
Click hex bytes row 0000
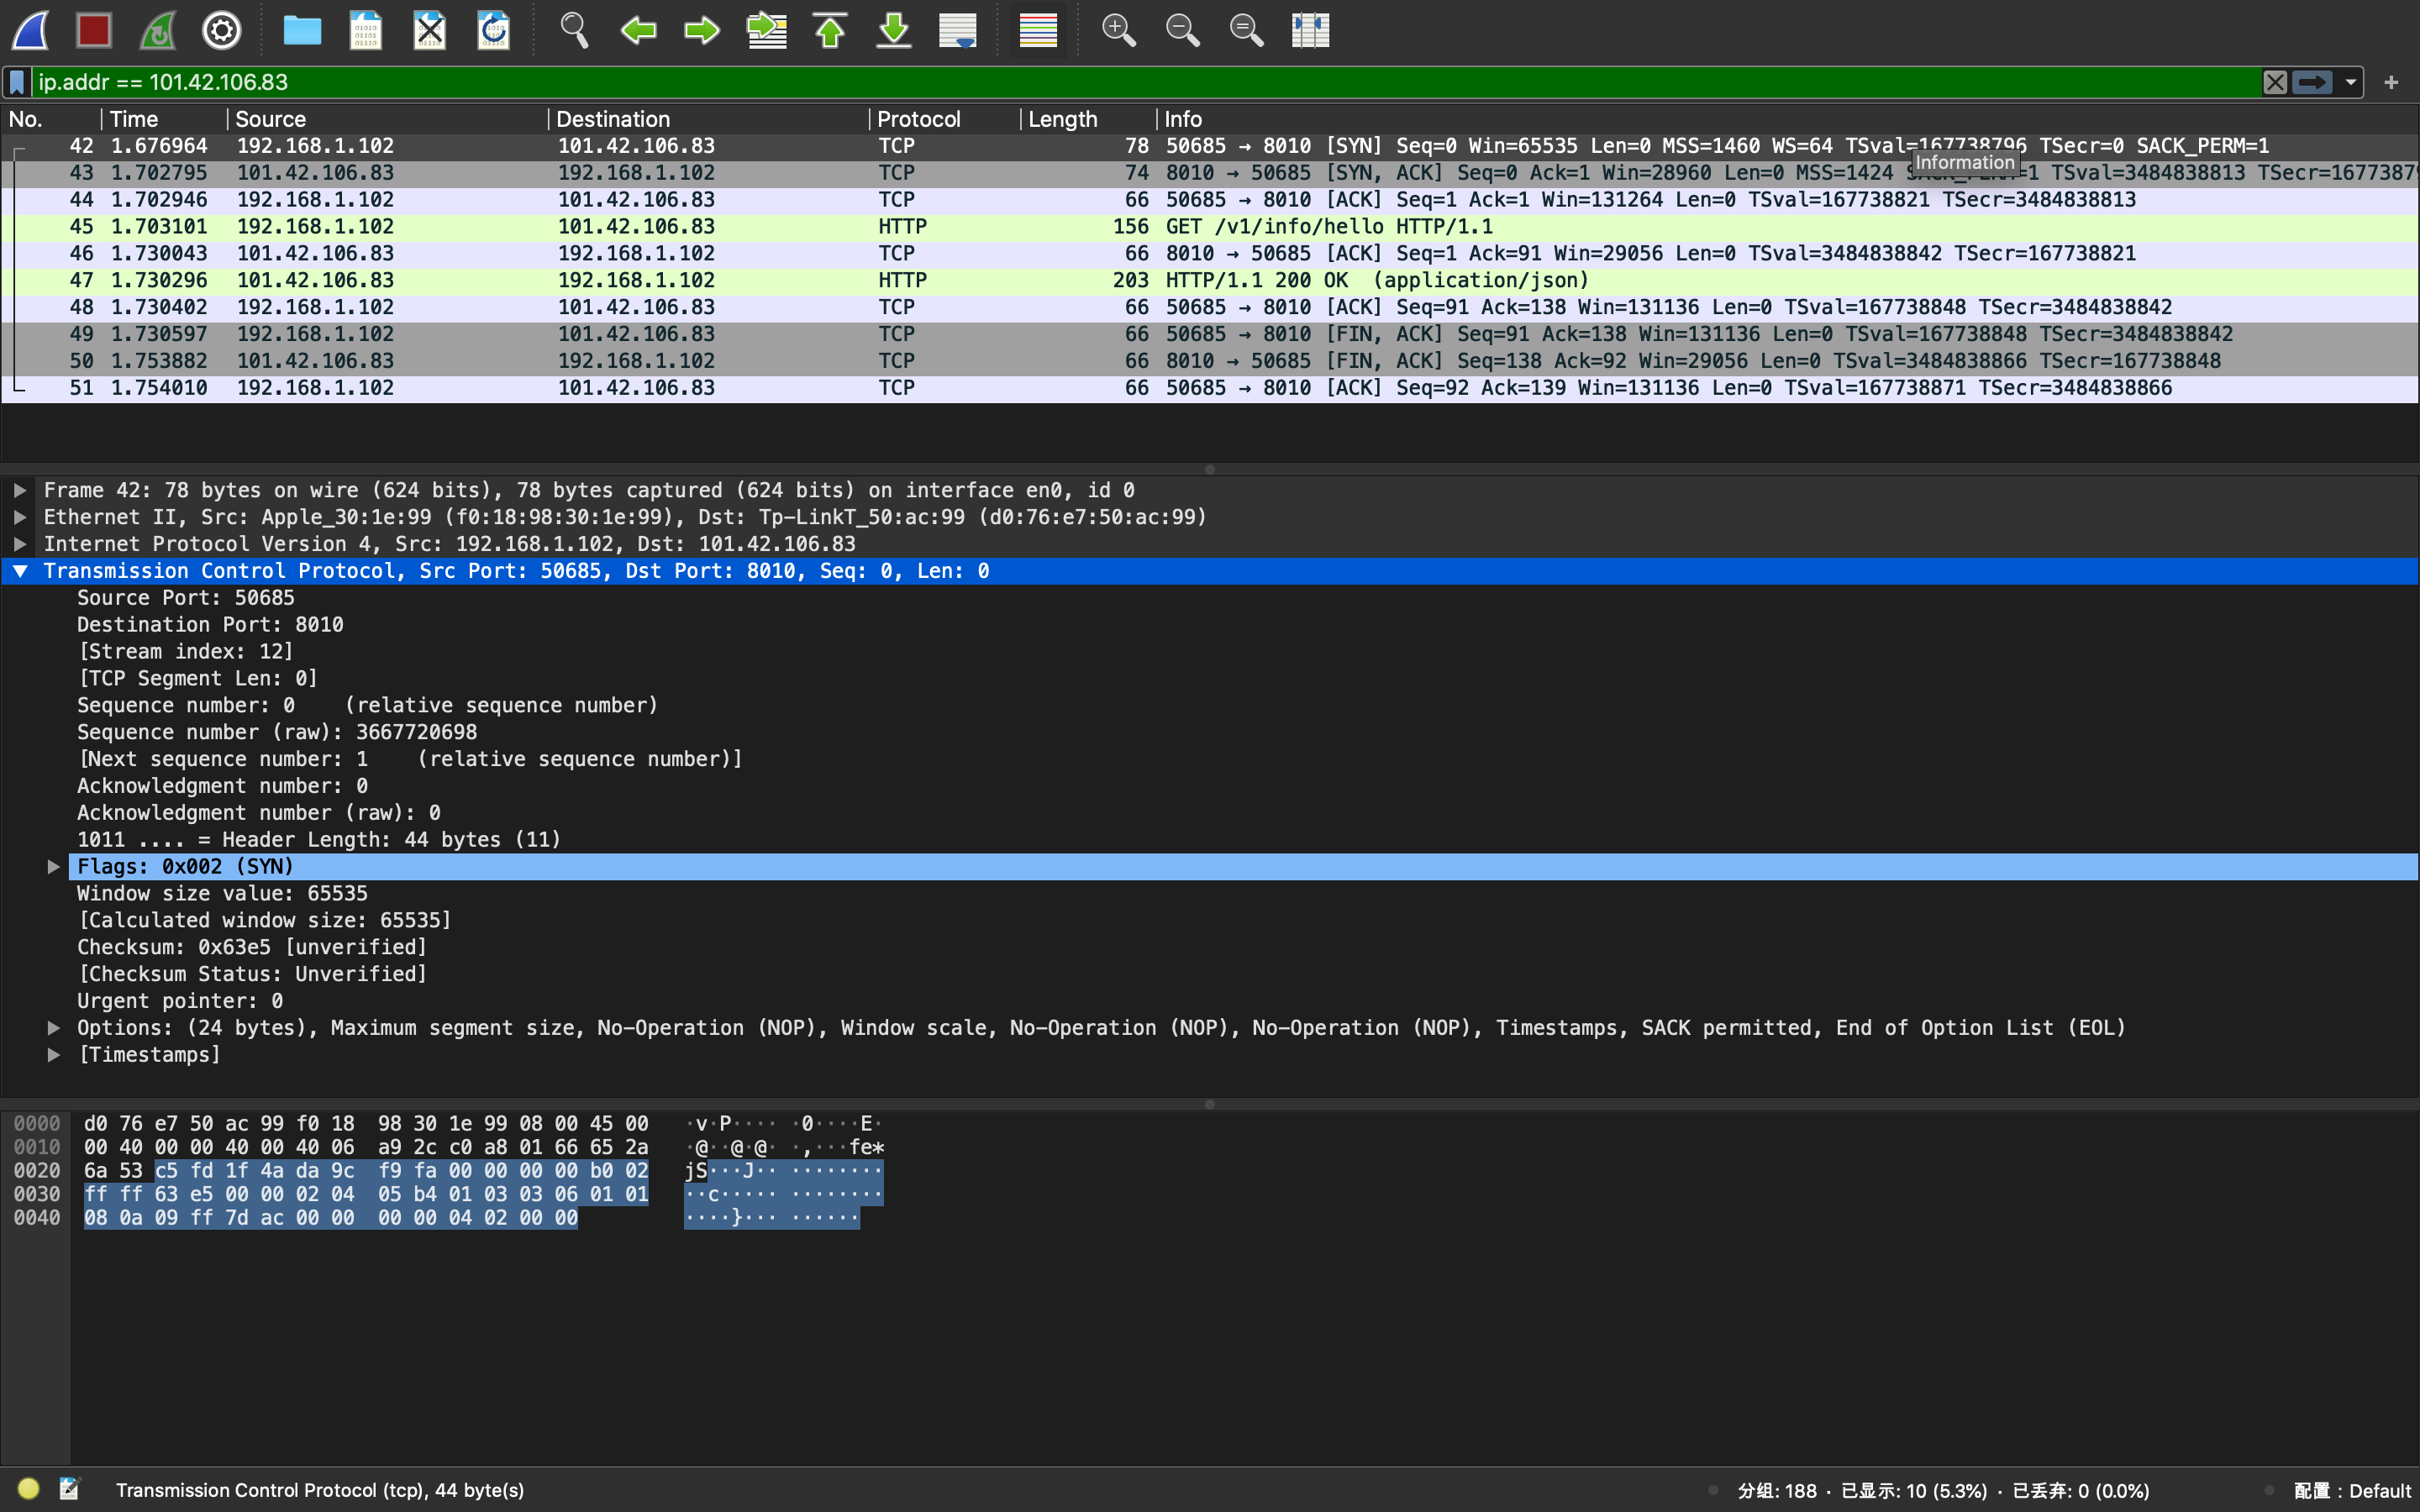[366, 1124]
